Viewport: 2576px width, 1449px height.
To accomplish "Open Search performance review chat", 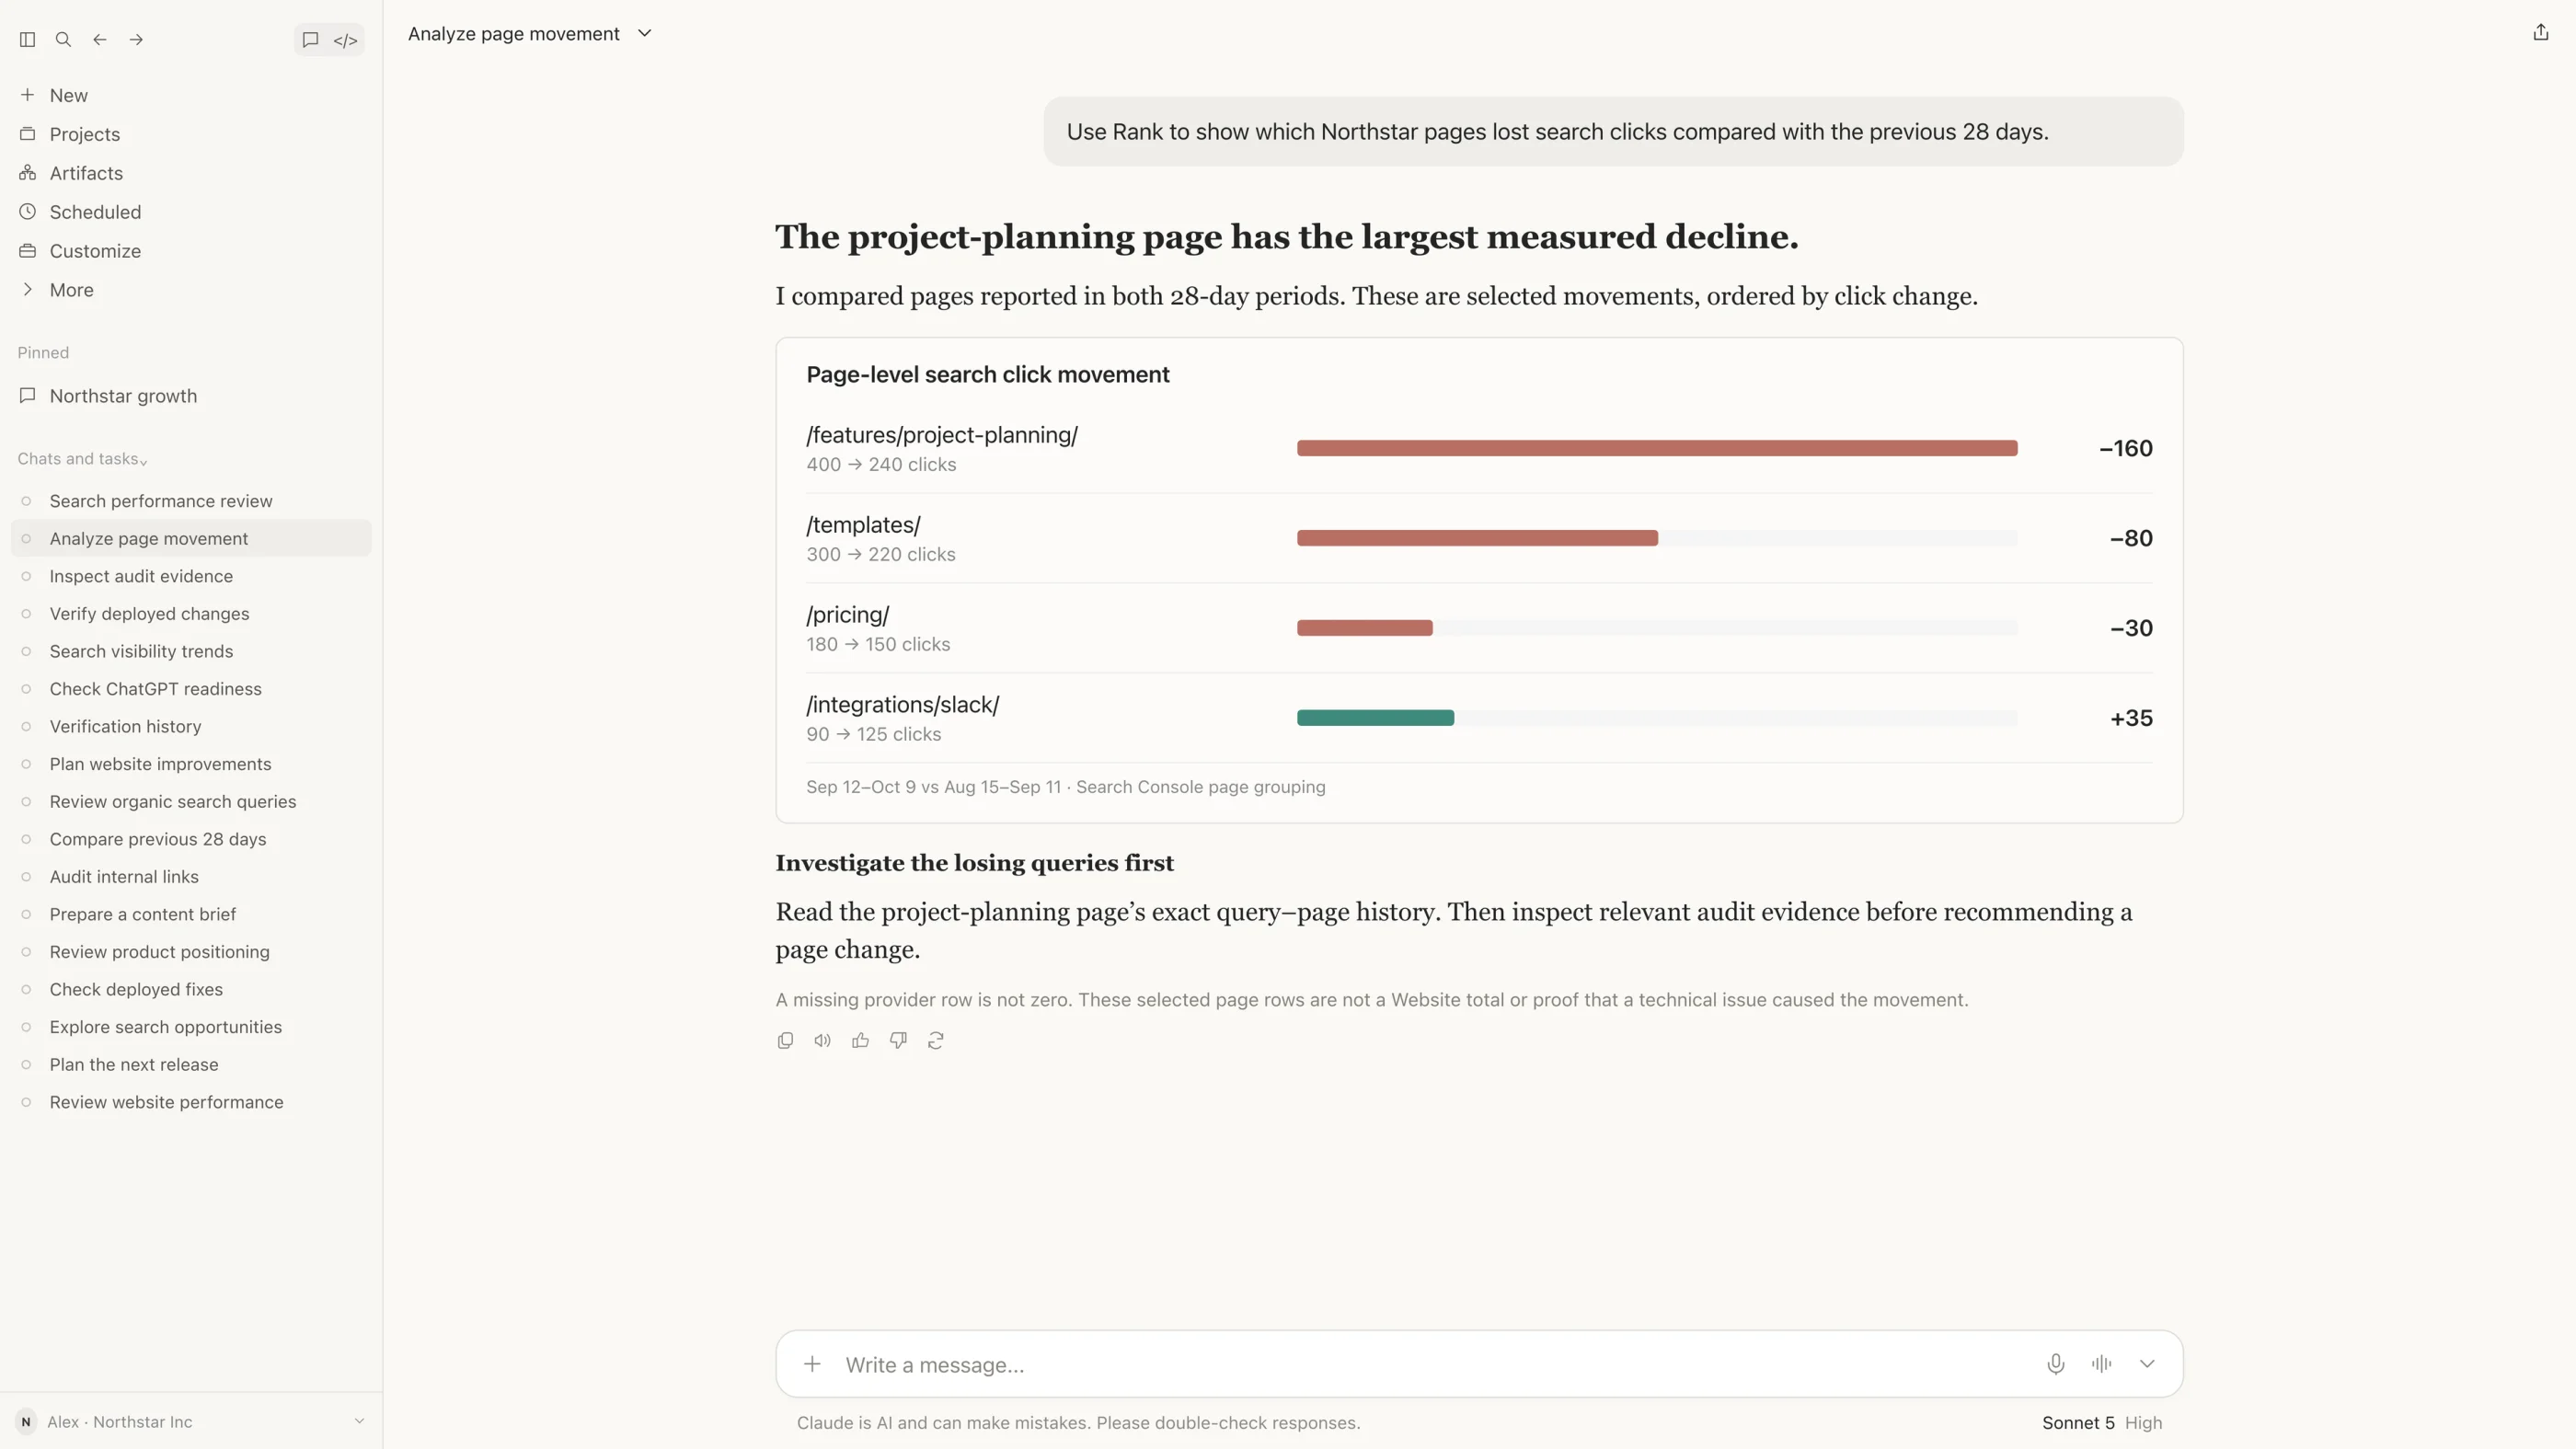I will click(x=161, y=501).
